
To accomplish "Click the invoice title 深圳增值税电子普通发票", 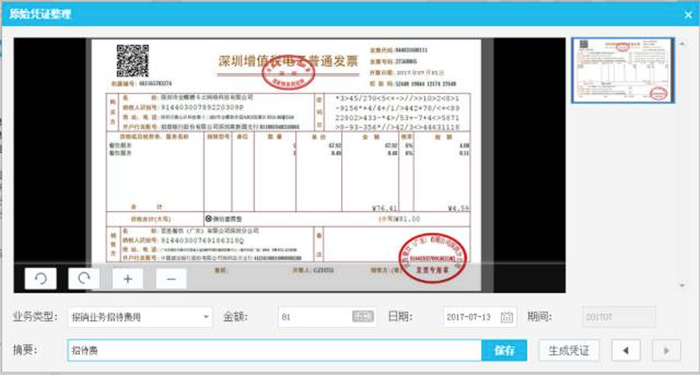I will pyautogui.click(x=288, y=61).
